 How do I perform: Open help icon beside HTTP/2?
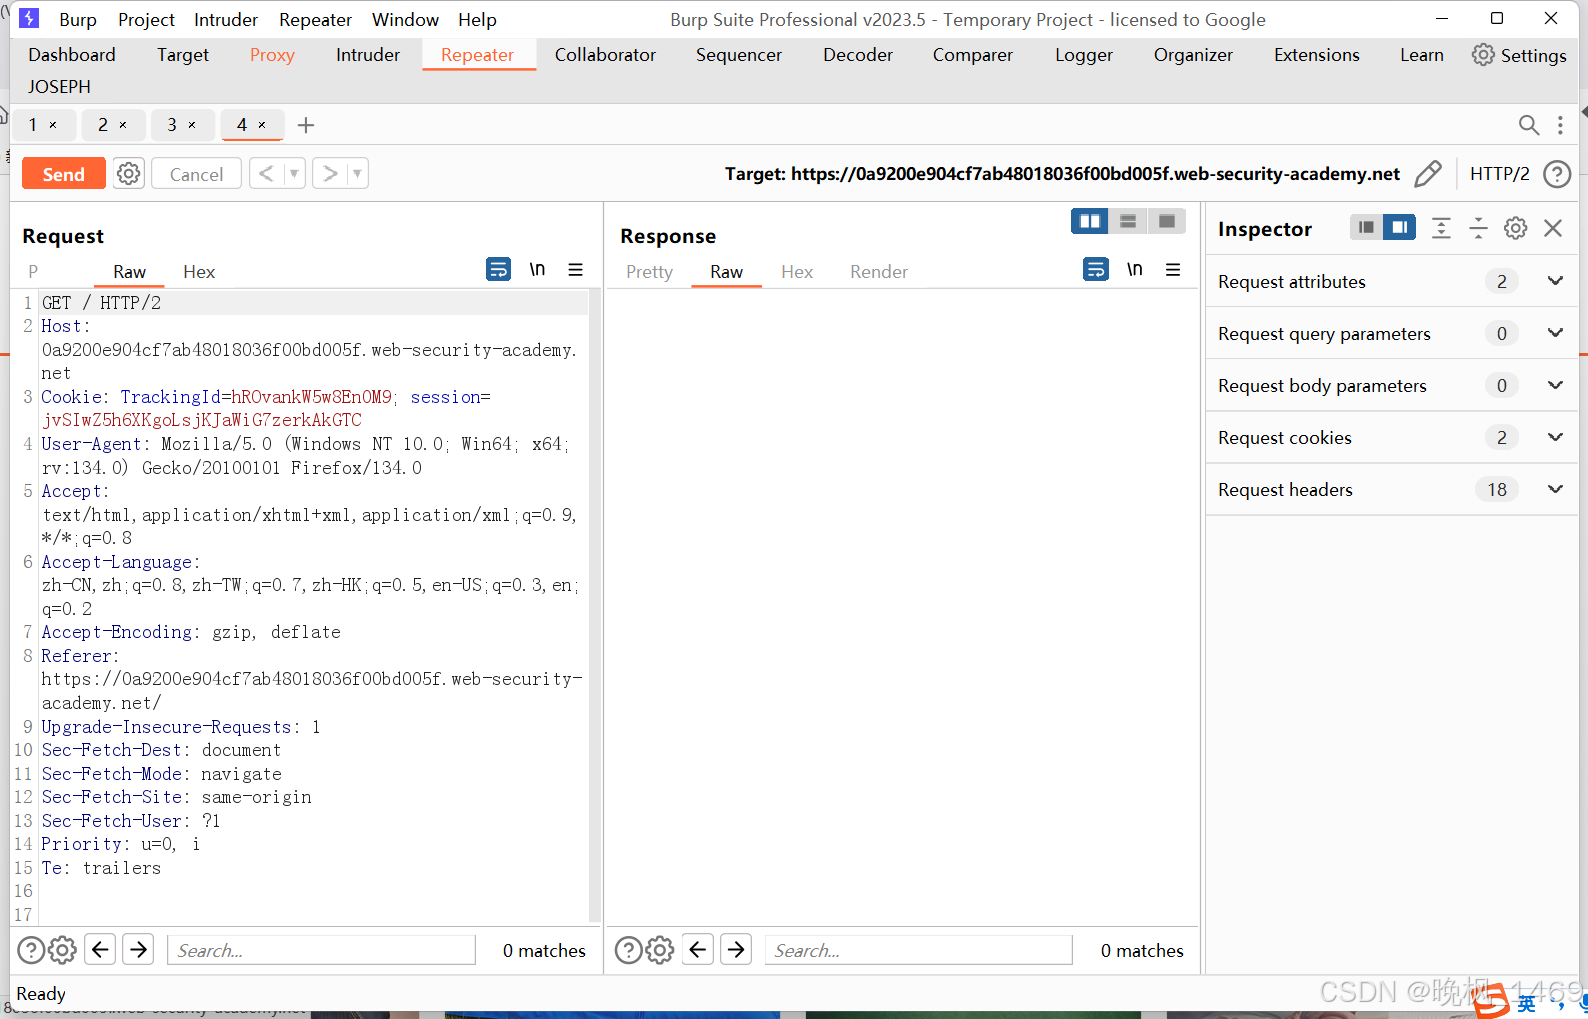coord(1557,174)
